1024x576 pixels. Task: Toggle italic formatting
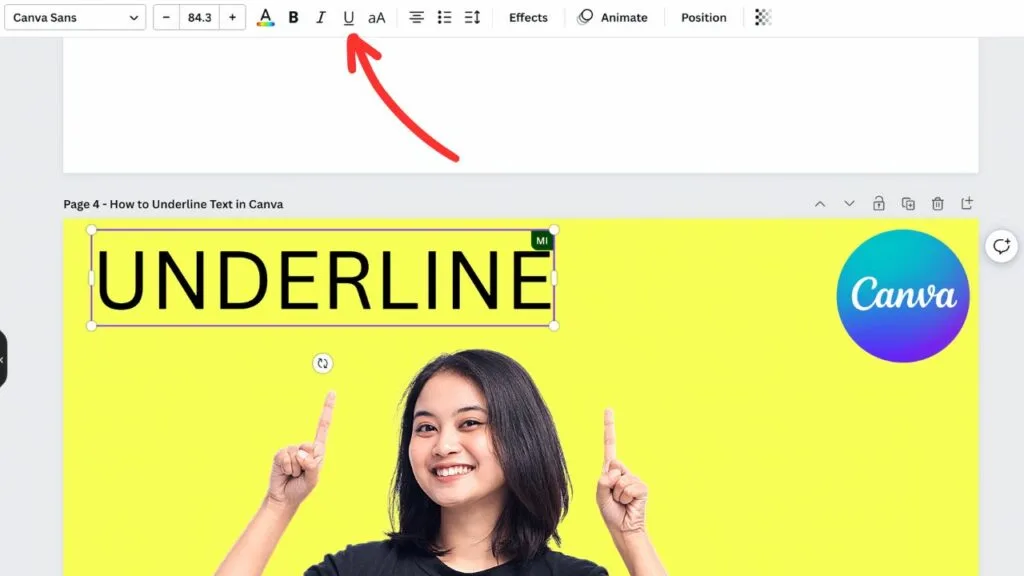coord(321,18)
